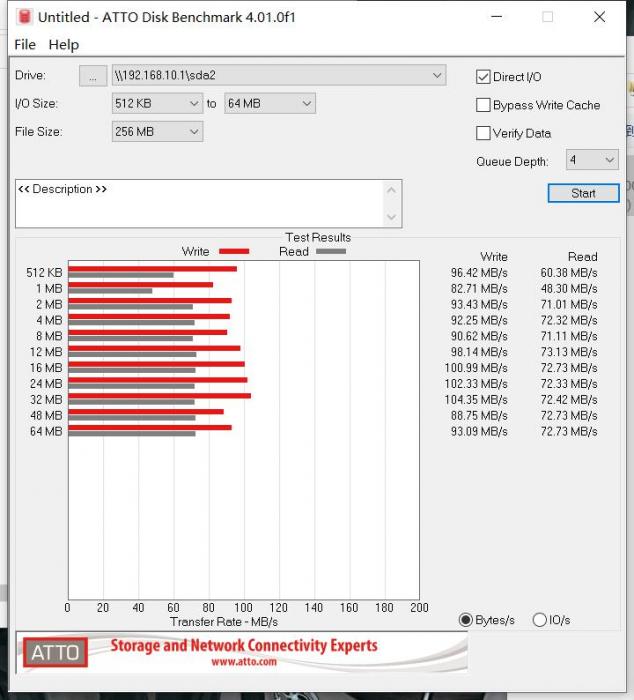
Task: Click the gray read bar for 1 MB
Action: pyautogui.click(x=110, y=291)
